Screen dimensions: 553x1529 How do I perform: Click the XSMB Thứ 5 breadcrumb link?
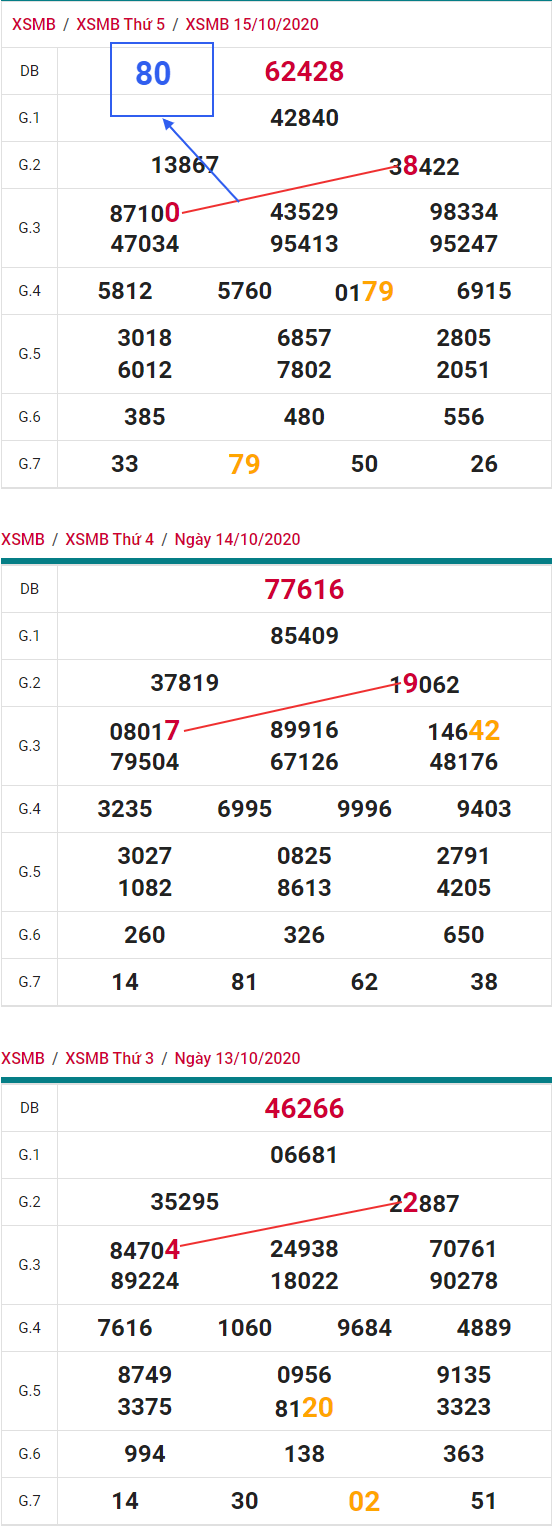121,24
